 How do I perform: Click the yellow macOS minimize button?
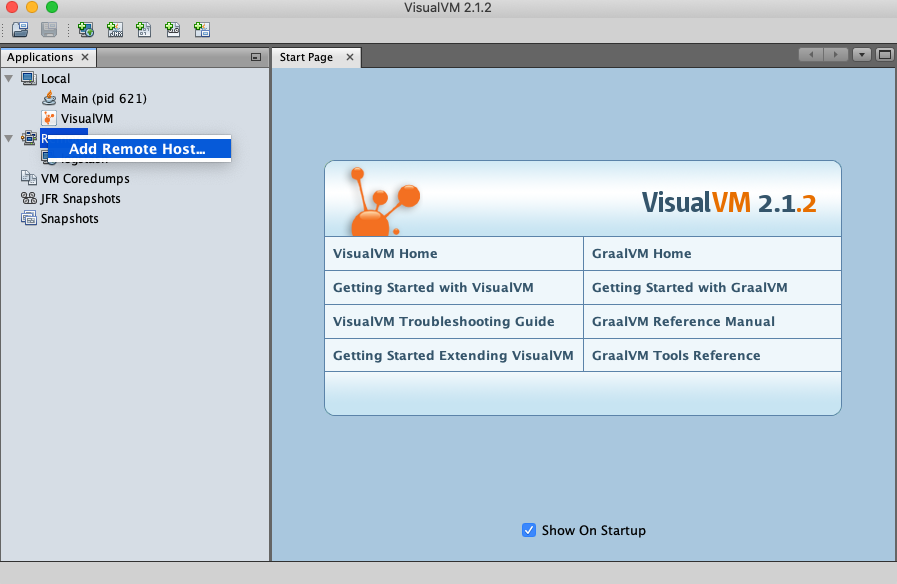coord(32,7)
